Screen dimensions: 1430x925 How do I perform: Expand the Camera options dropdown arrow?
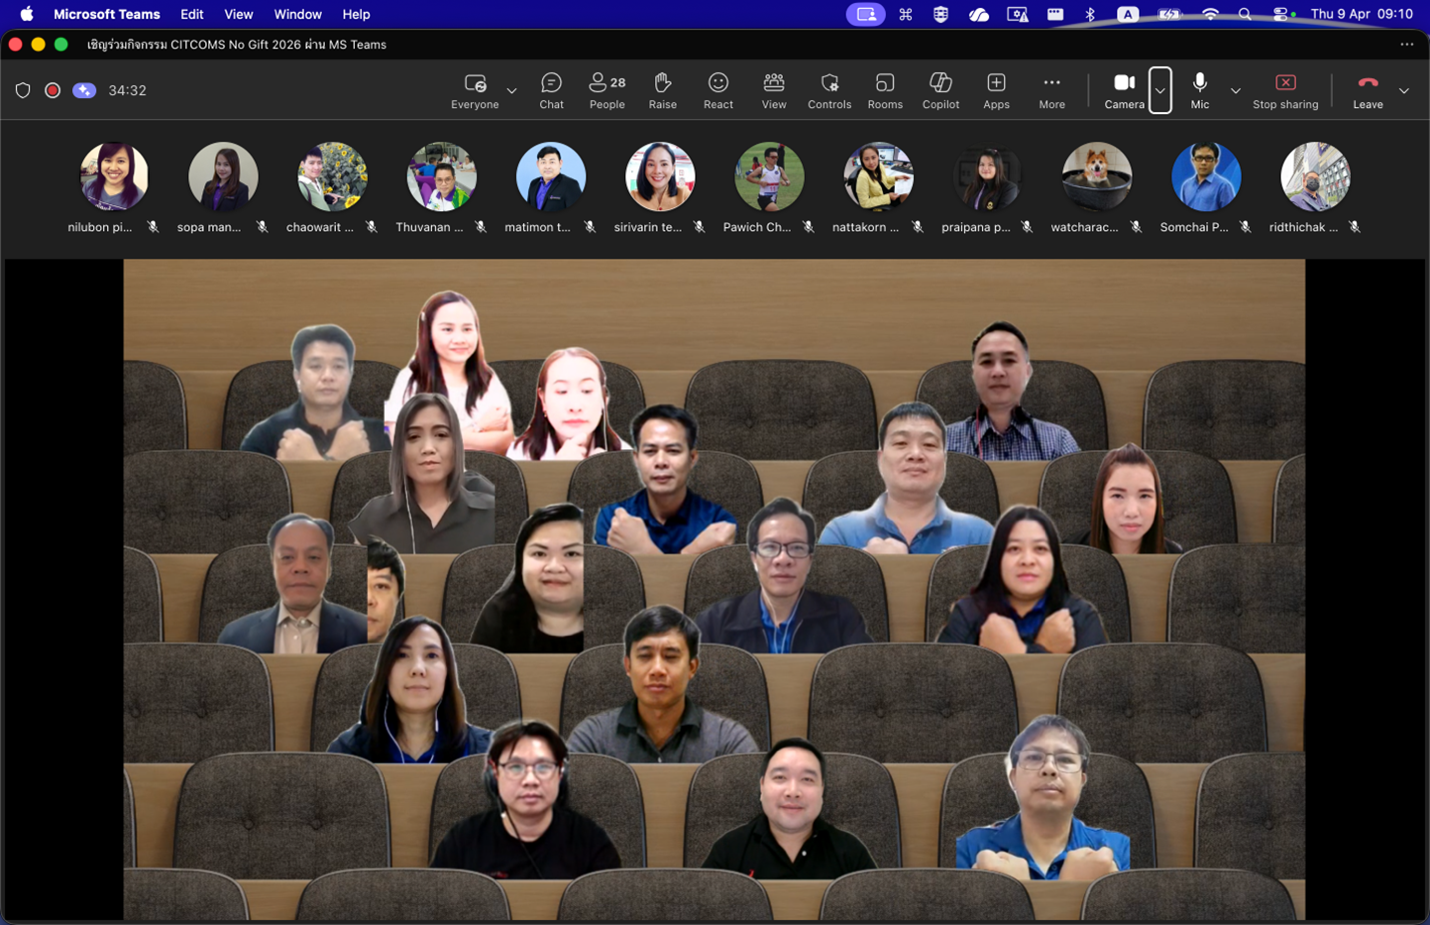click(1160, 90)
